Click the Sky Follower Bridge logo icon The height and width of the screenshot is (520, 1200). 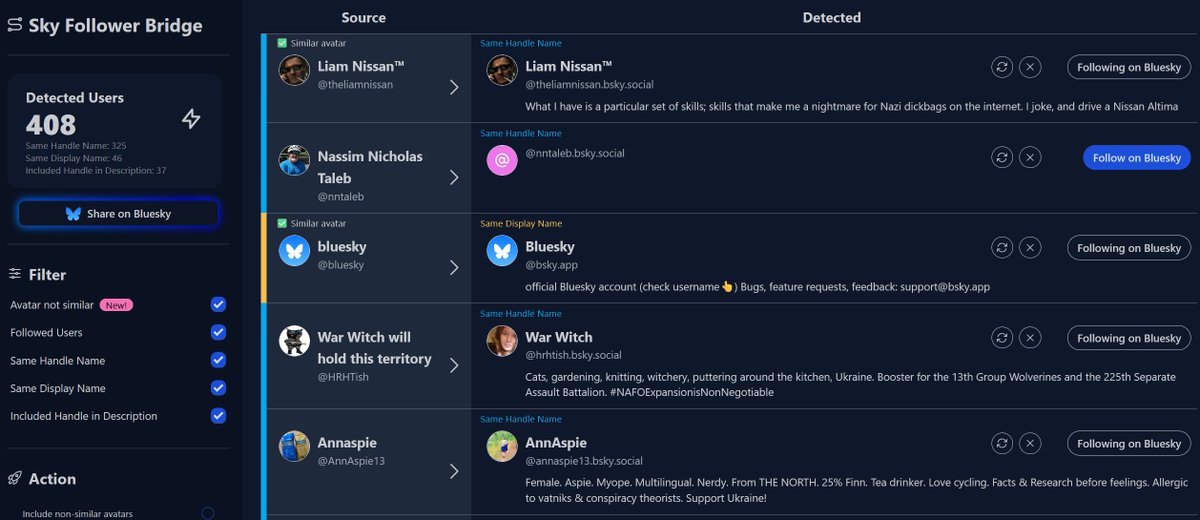(x=14, y=26)
